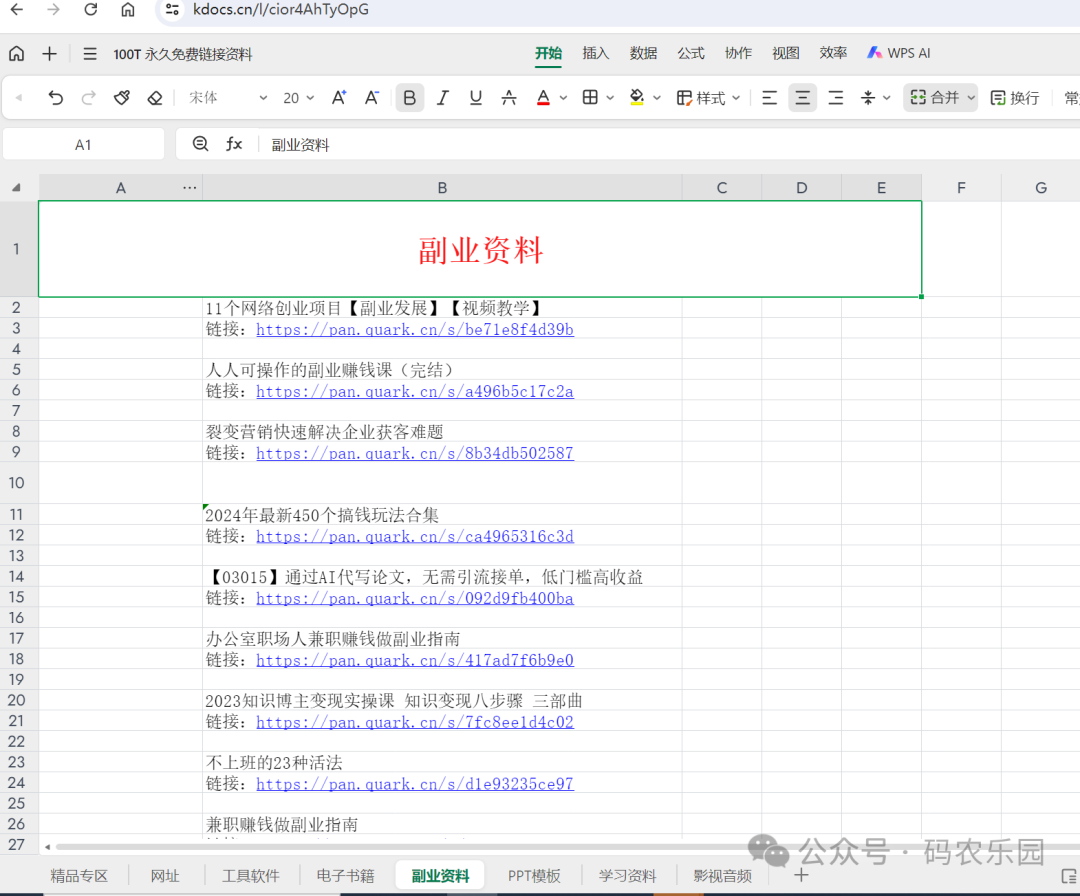Switch to the 效率 ribbon tab

click(833, 54)
